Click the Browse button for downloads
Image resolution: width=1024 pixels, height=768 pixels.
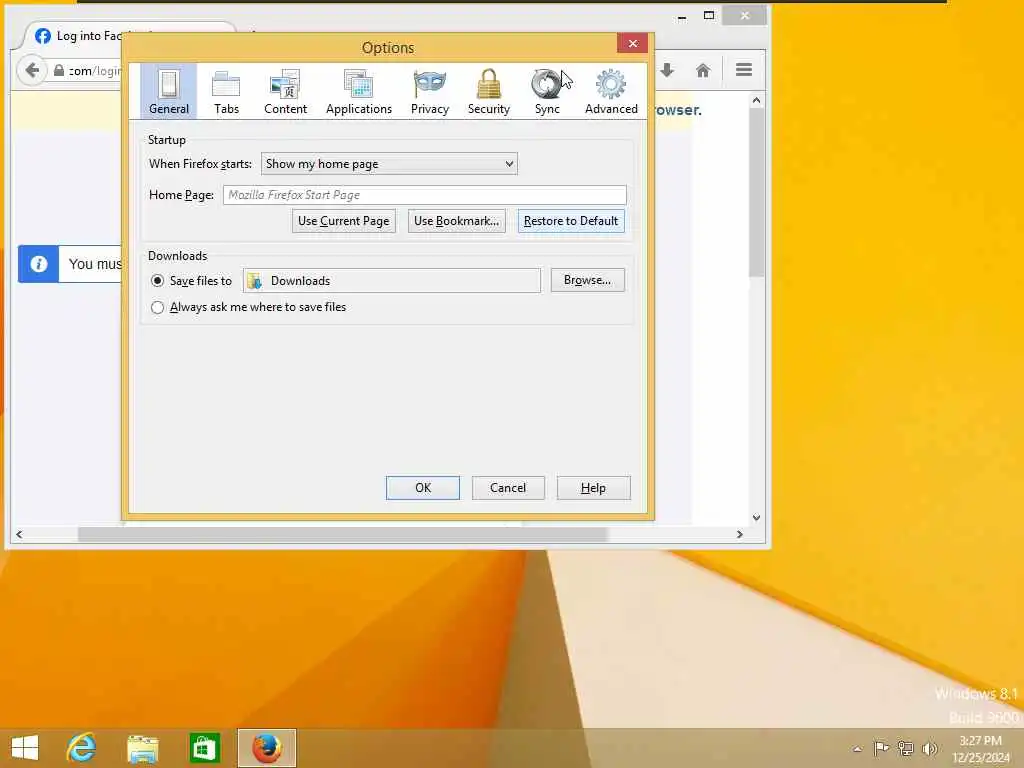pyautogui.click(x=587, y=280)
